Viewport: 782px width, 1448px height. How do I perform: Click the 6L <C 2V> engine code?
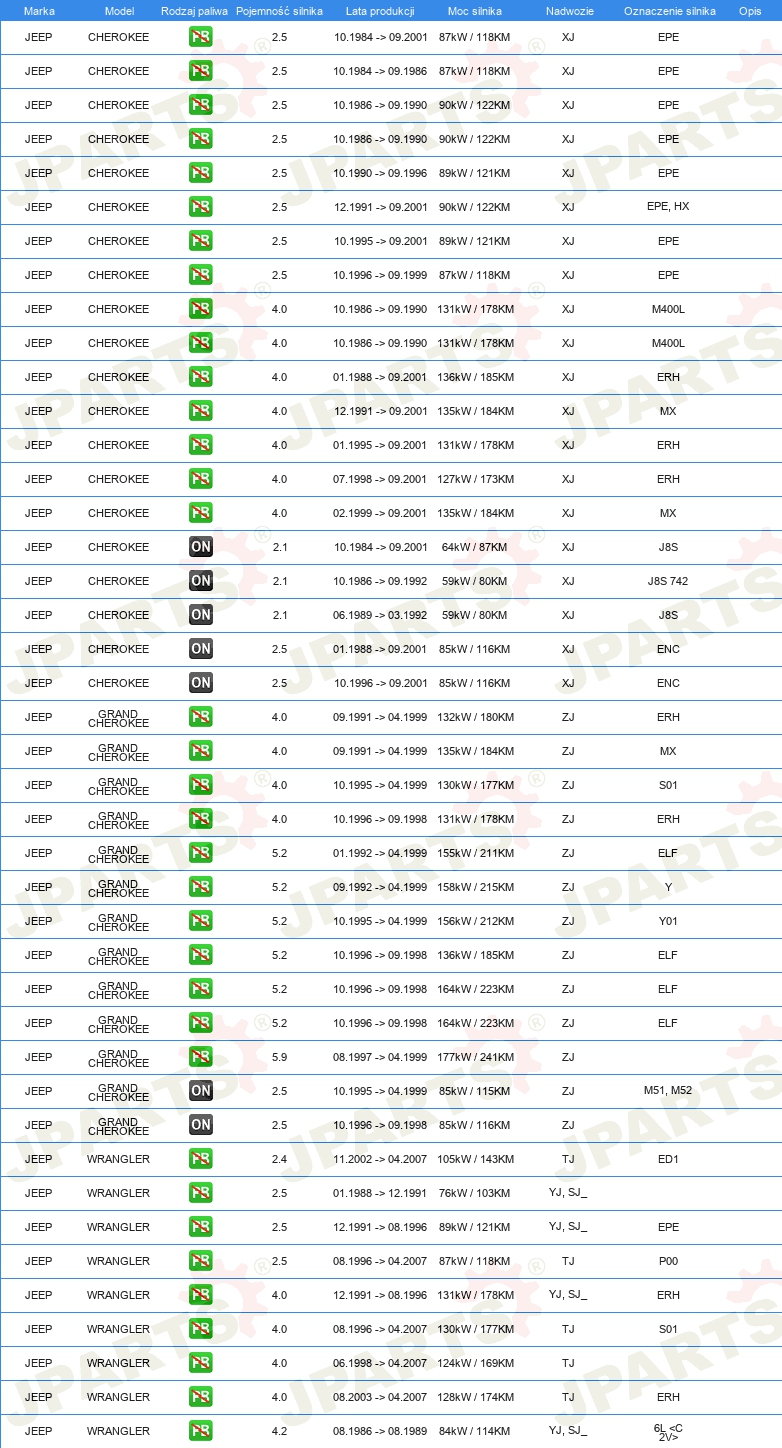pyautogui.click(x=668, y=1431)
